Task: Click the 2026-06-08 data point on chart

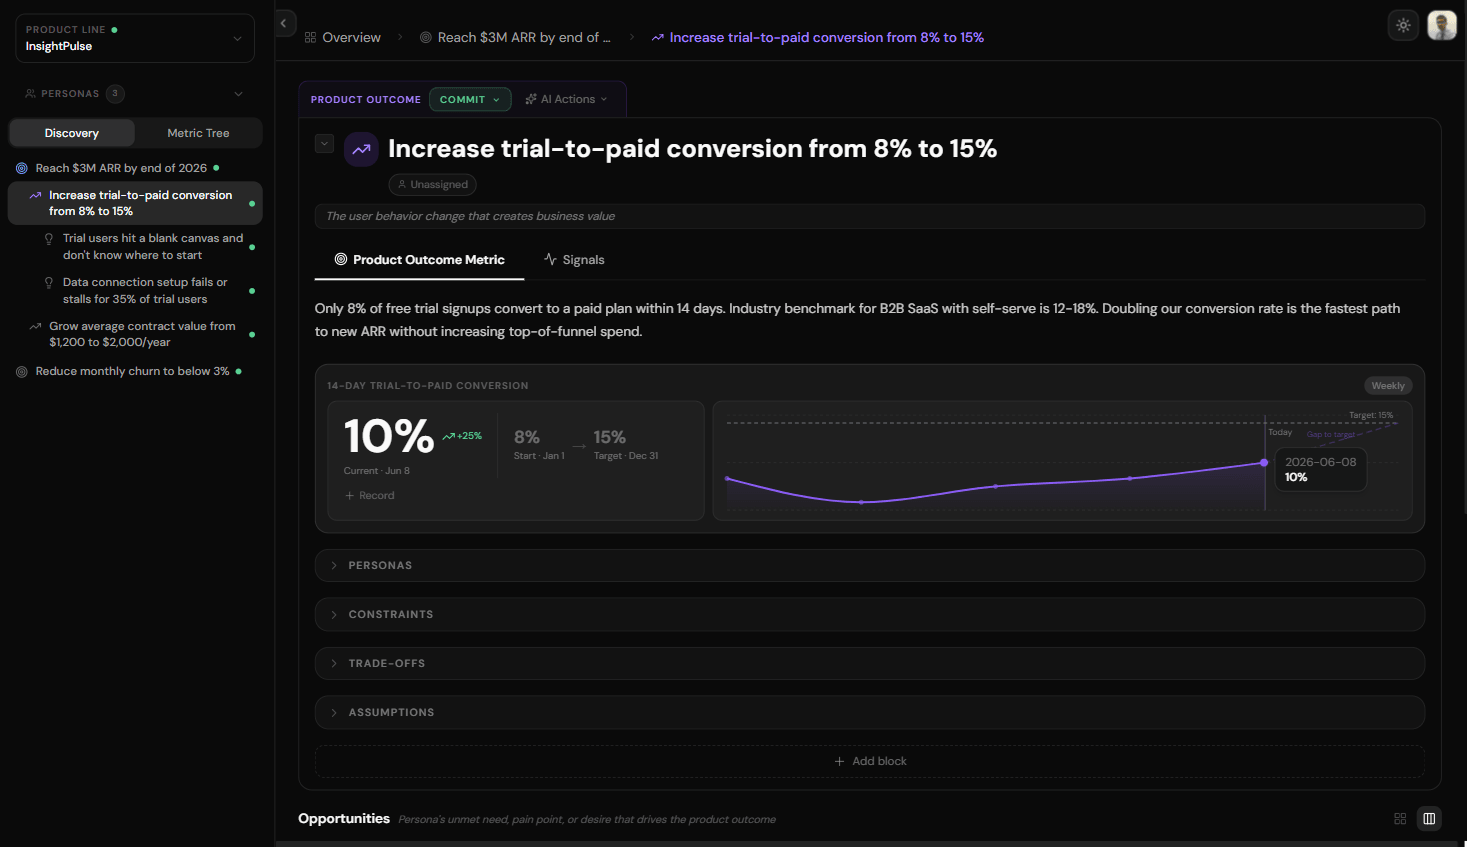Action: [1264, 463]
